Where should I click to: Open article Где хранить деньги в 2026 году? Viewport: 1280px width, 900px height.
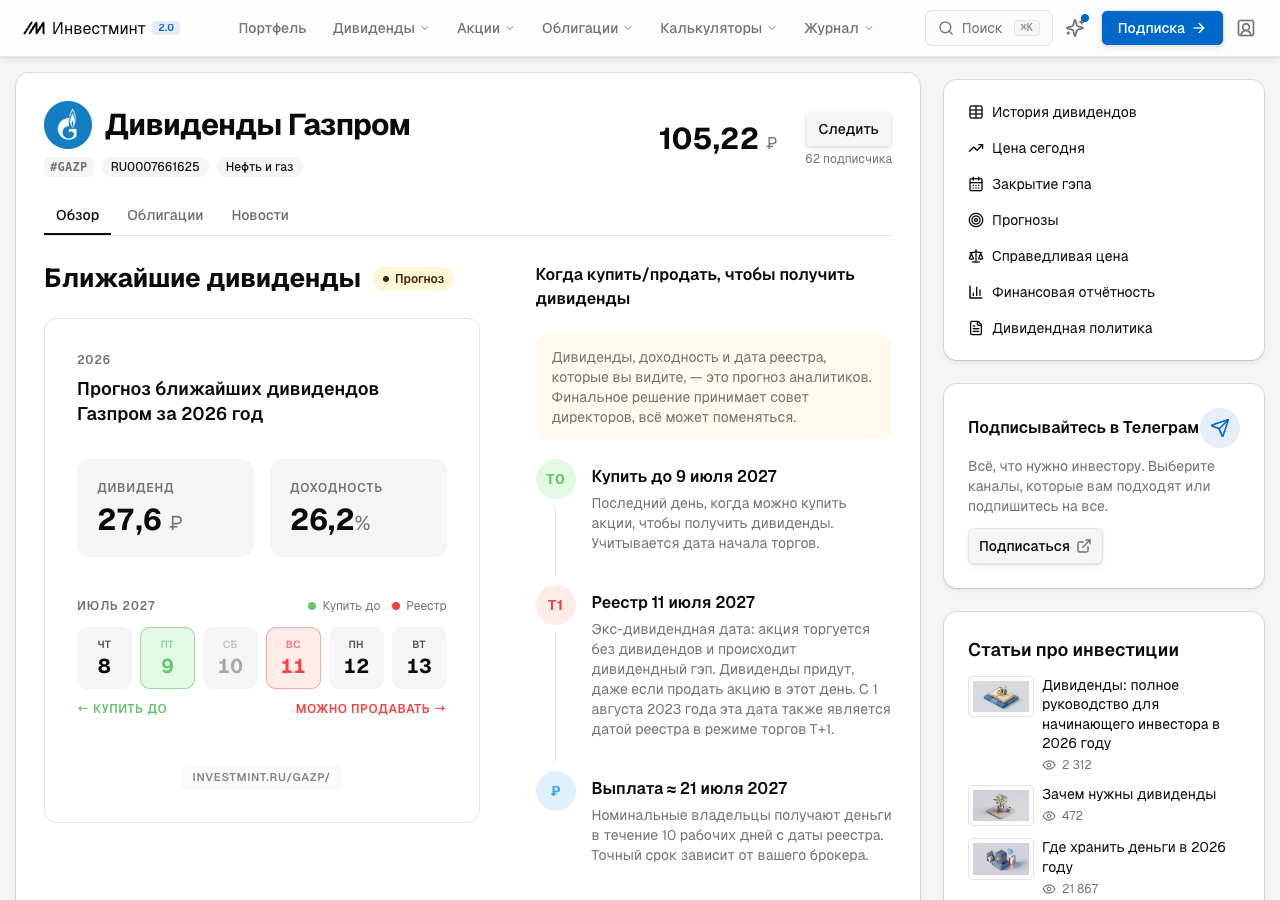1134,857
